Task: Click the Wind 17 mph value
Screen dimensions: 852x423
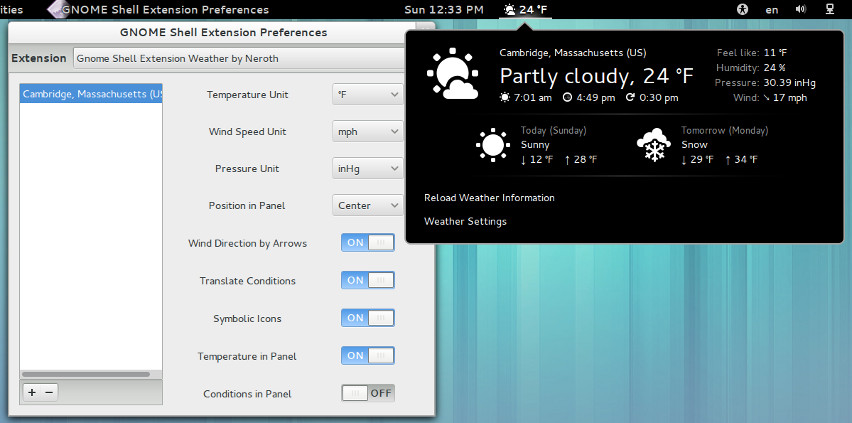Action: [790, 98]
